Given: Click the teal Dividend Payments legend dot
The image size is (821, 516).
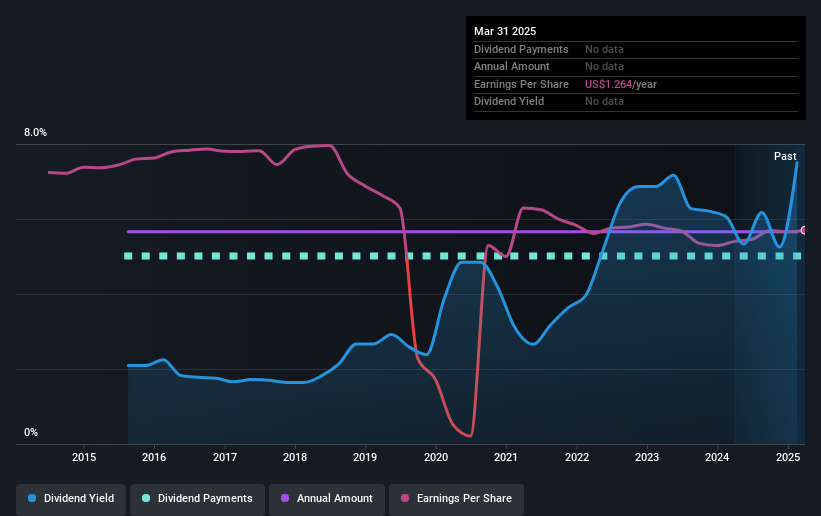Looking at the screenshot, I should (146, 498).
